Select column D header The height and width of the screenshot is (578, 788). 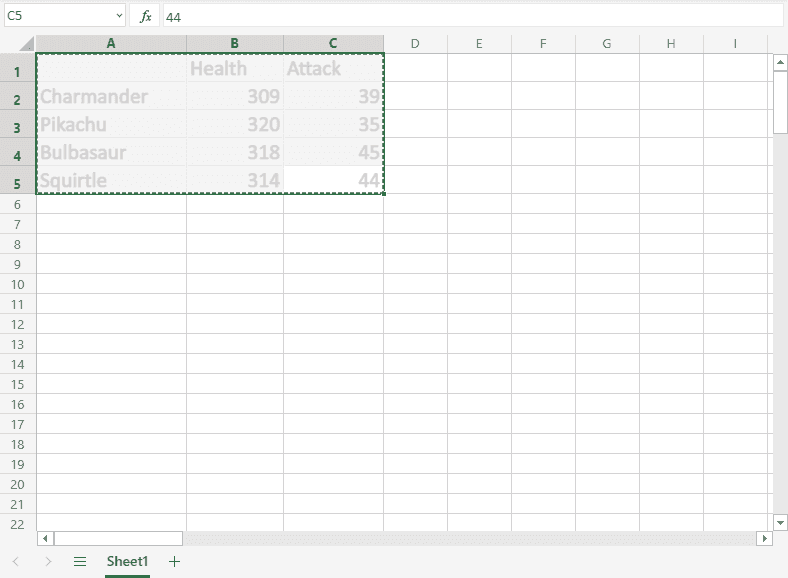click(415, 43)
